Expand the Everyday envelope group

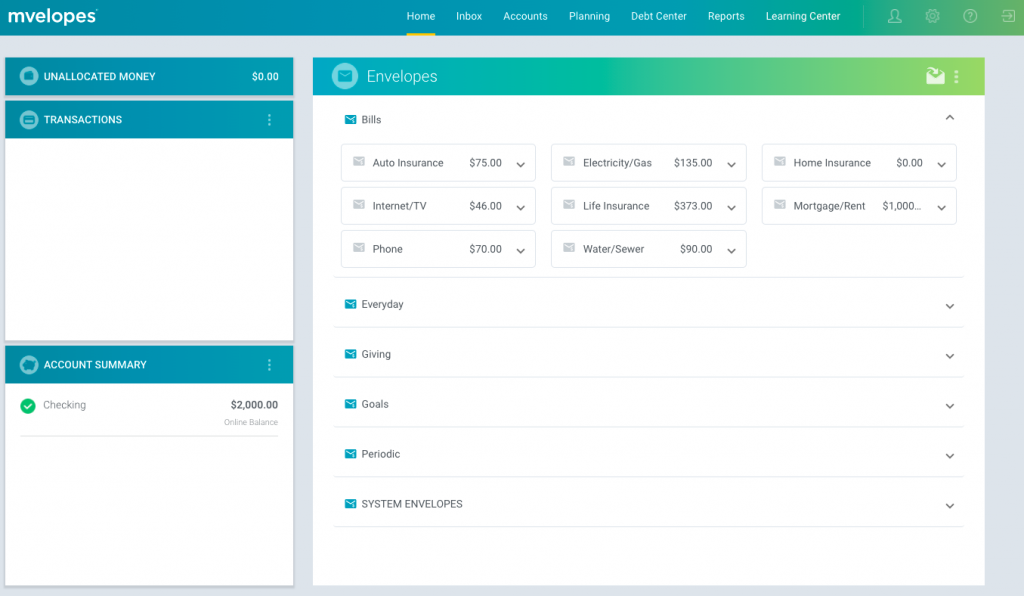[949, 306]
